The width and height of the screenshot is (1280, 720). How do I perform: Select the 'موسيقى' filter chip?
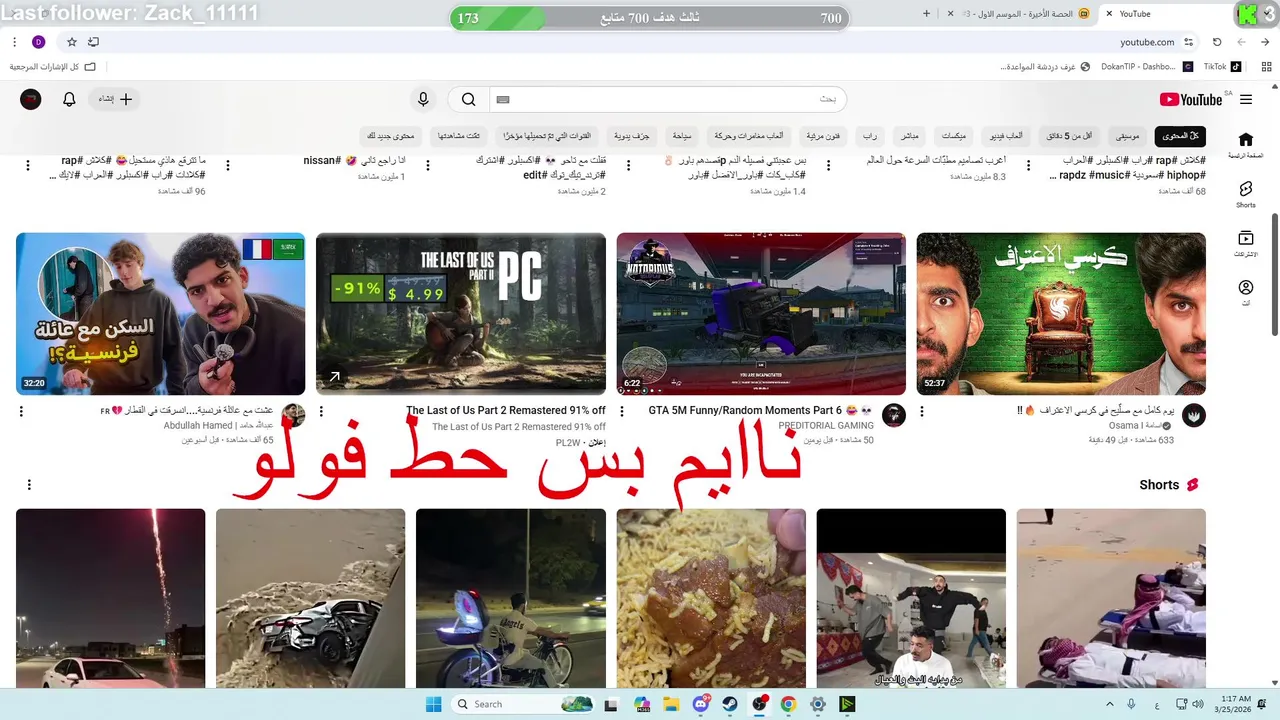coord(1128,135)
